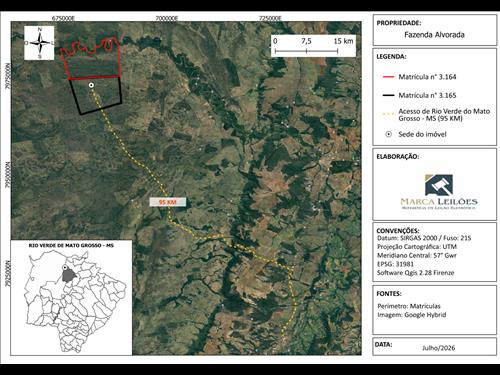Click the Julho/2026 date value

pos(439,348)
